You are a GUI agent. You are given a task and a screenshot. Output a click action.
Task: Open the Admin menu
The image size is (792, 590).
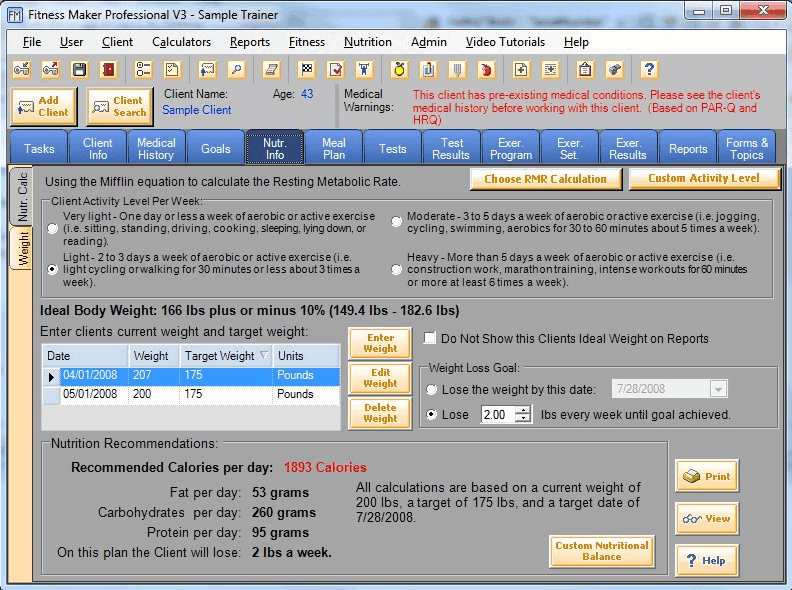pos(429,42)
